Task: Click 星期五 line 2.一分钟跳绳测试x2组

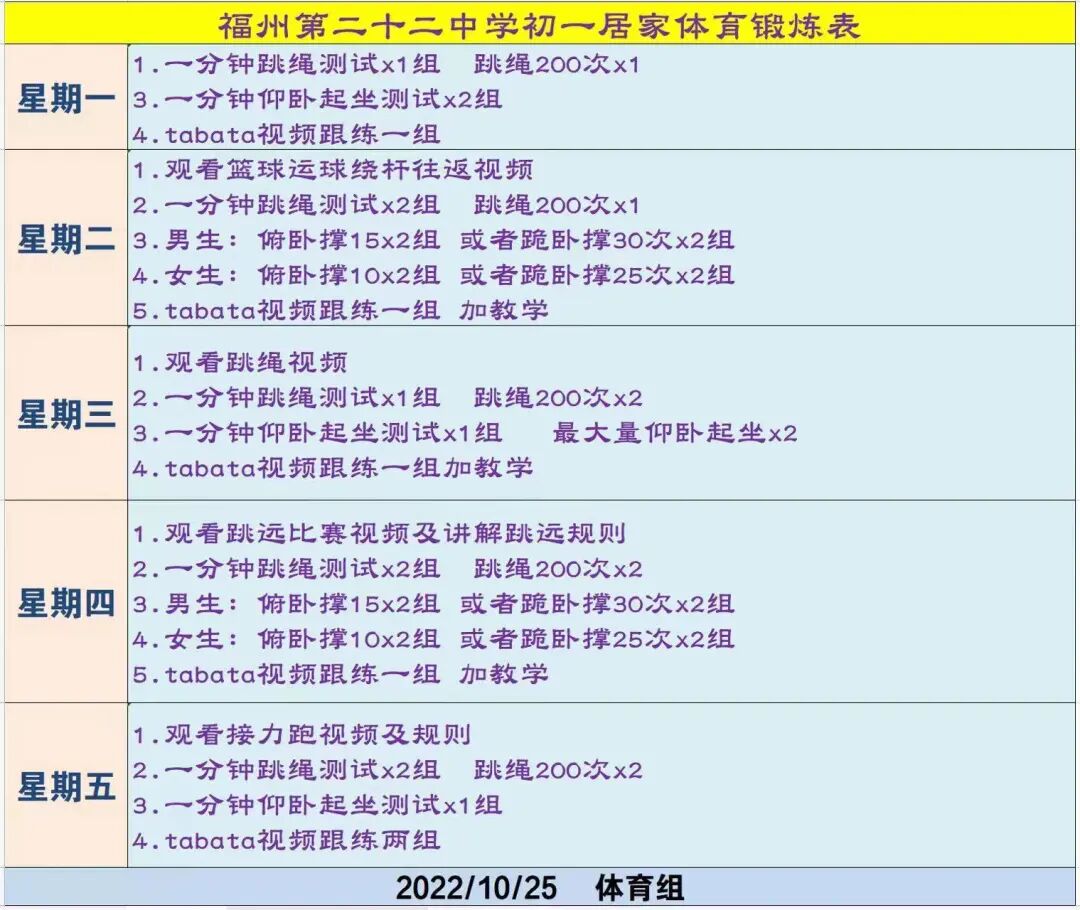Action: coord(287,769)
